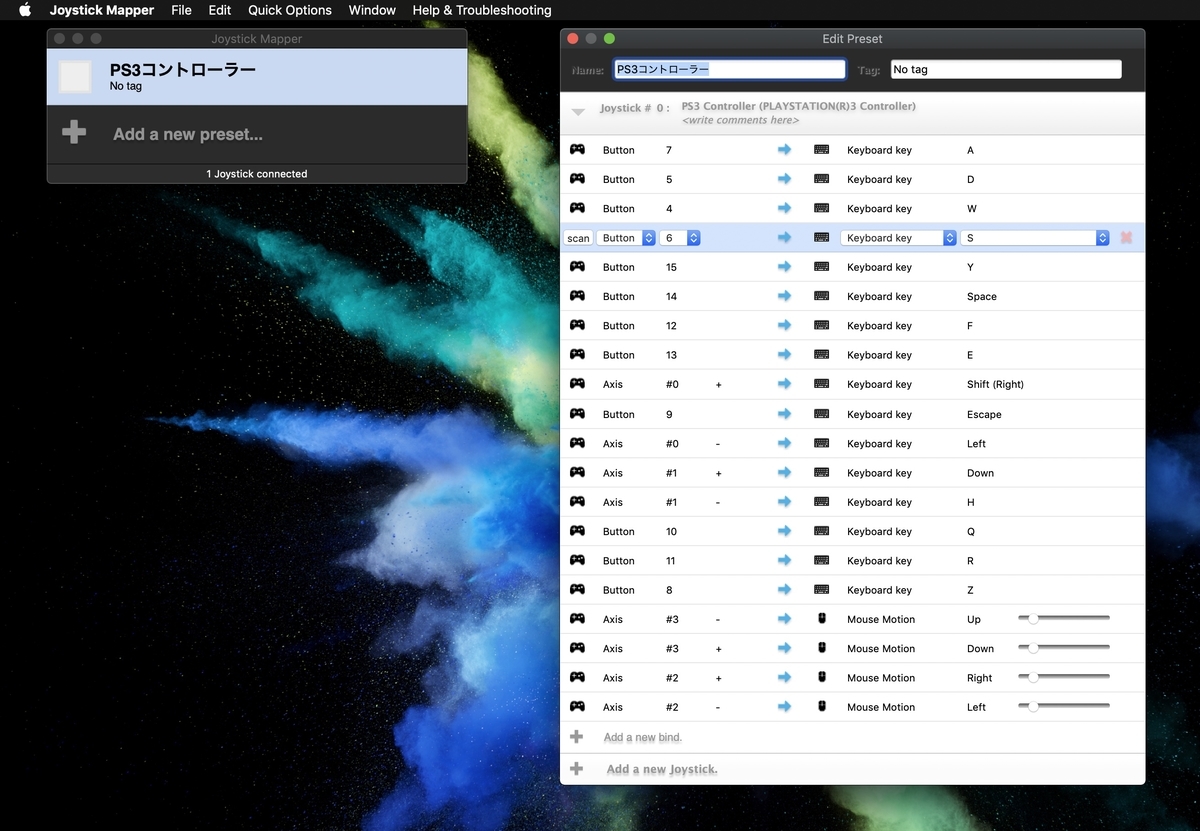This screenshot has width=1200, height=831.
Task: Click the keyboard icon on the key A row
Action: [x=822, y=150]
